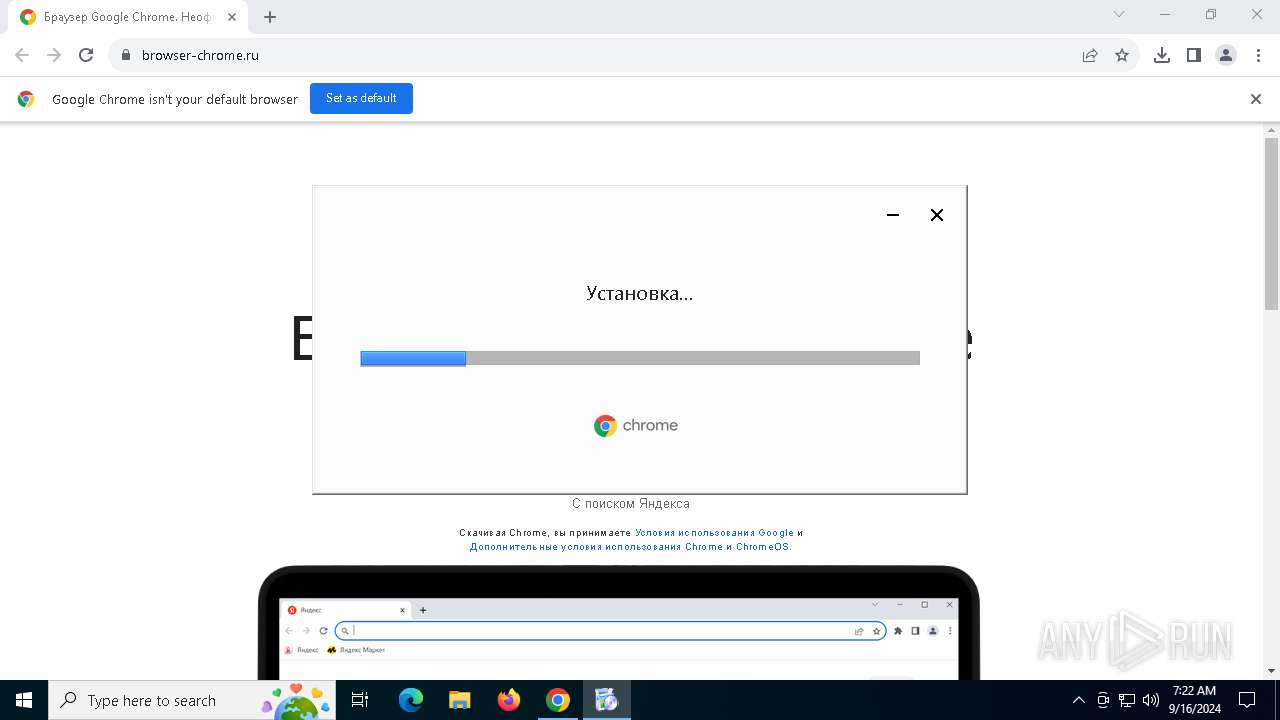
Task: Click the address bar URL
Action: 200,55
